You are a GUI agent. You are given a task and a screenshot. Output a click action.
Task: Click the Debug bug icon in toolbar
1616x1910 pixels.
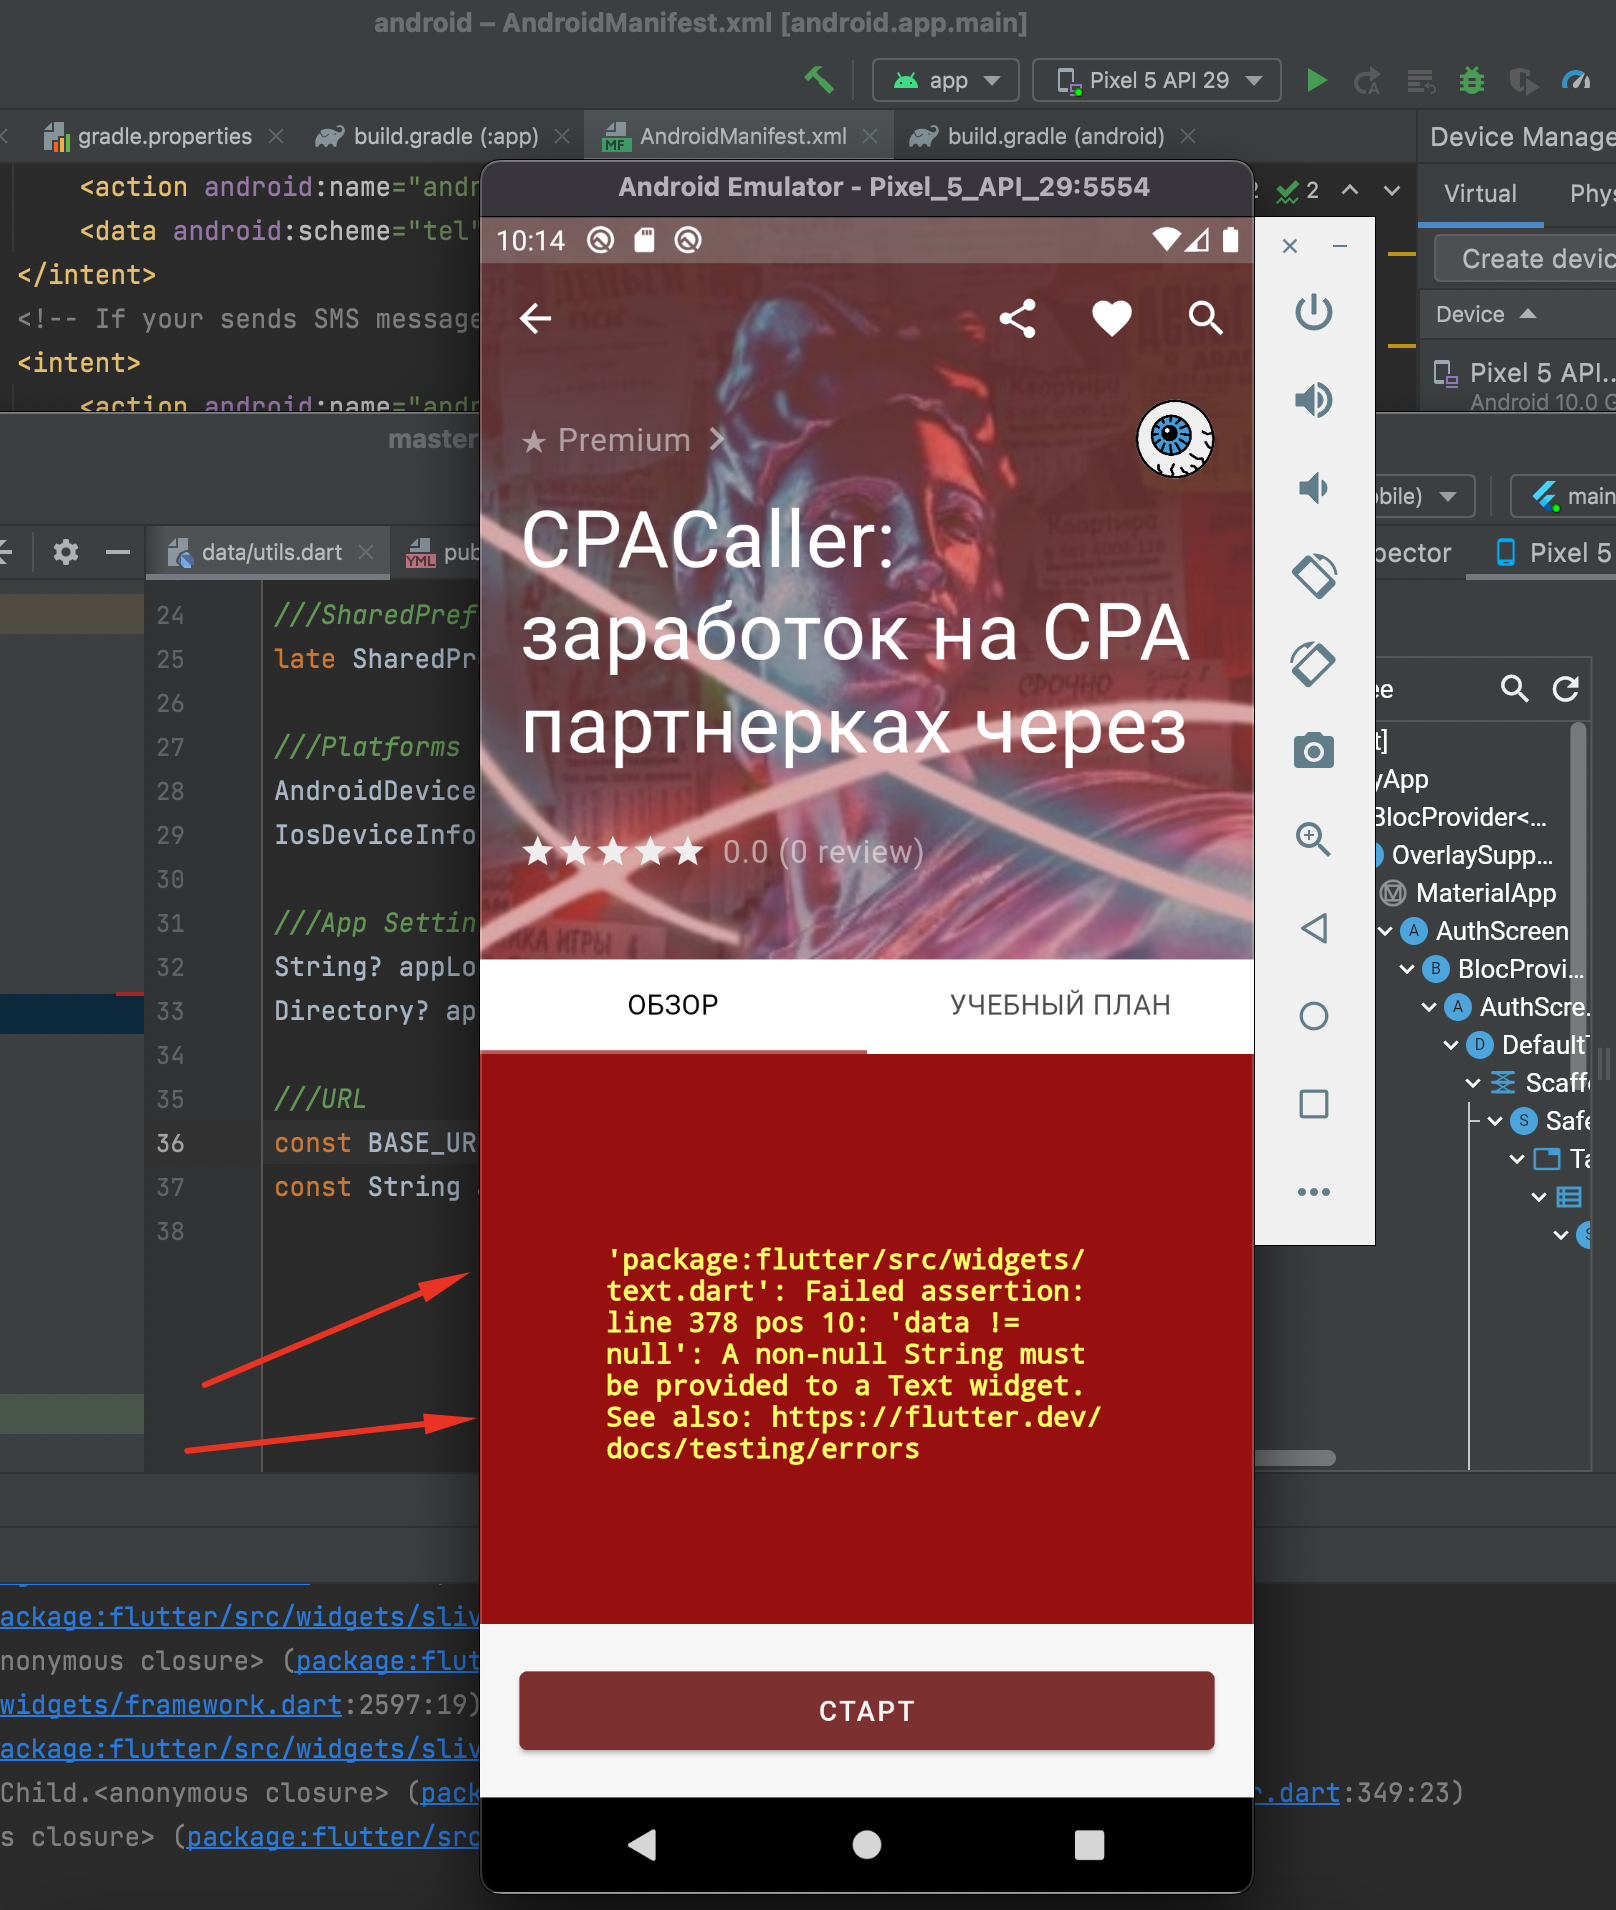point(1471,80)
